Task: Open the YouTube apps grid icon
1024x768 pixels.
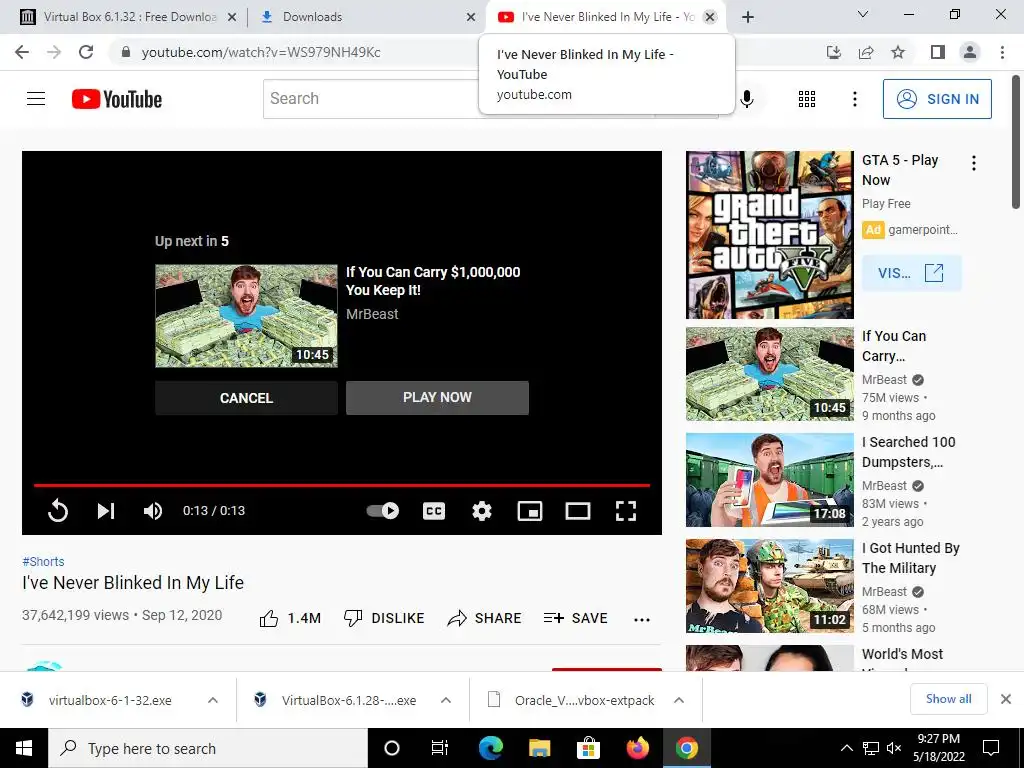Action: pos(807,99)
